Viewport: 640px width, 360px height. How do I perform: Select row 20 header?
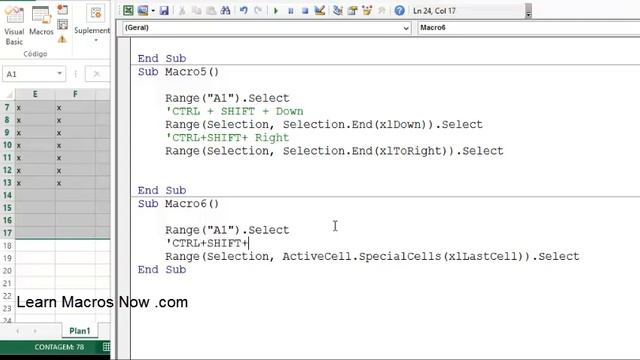pyautogui.click(x=7, y=271)
